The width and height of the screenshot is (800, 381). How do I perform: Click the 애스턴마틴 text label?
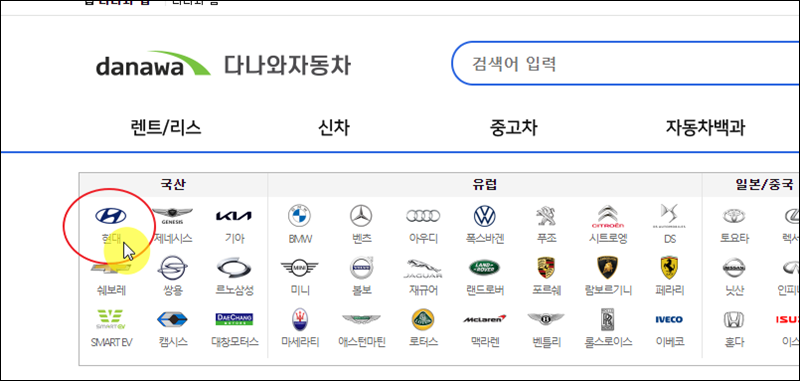point(362,342)
